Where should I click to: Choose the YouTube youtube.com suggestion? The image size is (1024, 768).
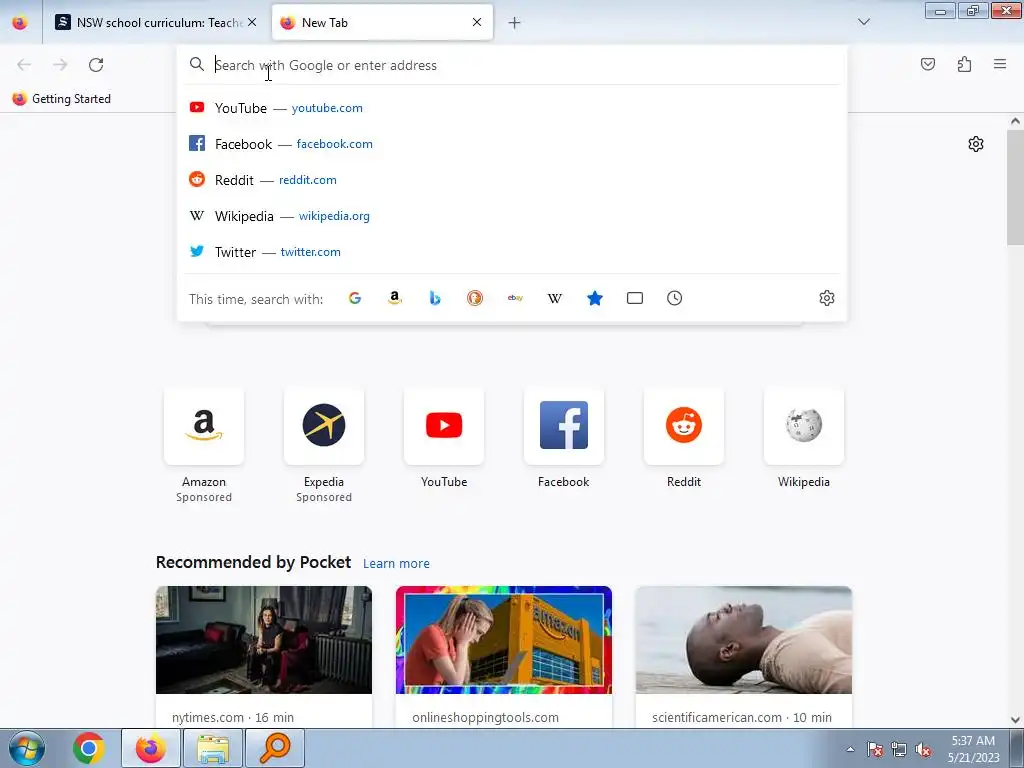(x=512, y=108)
